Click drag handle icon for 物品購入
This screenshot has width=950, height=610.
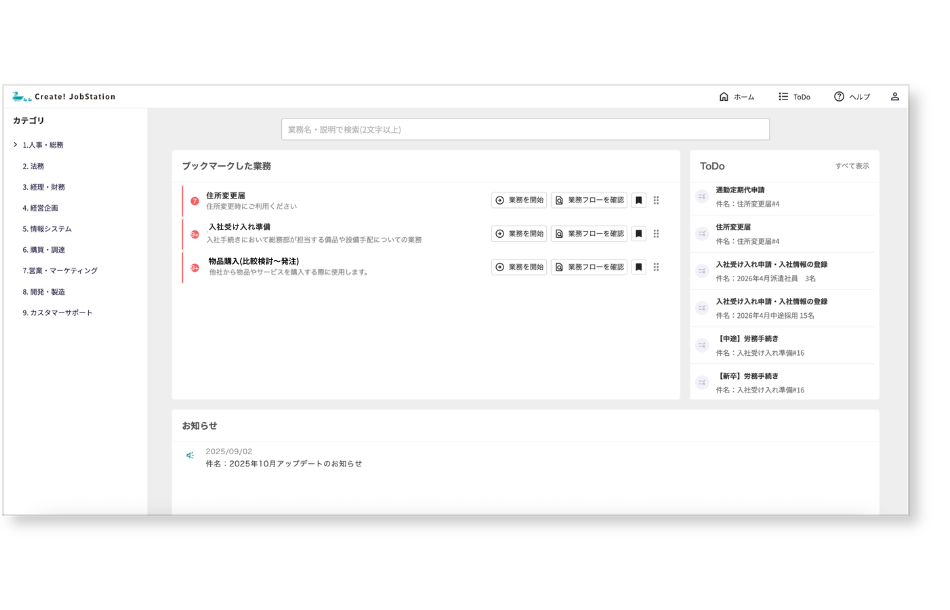coord(656,267)
